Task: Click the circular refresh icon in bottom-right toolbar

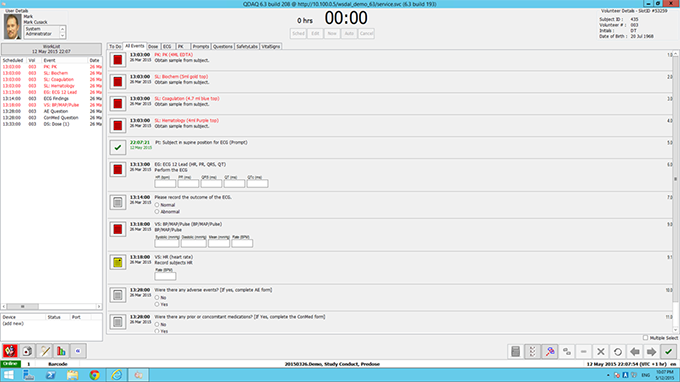Action: 618,352
